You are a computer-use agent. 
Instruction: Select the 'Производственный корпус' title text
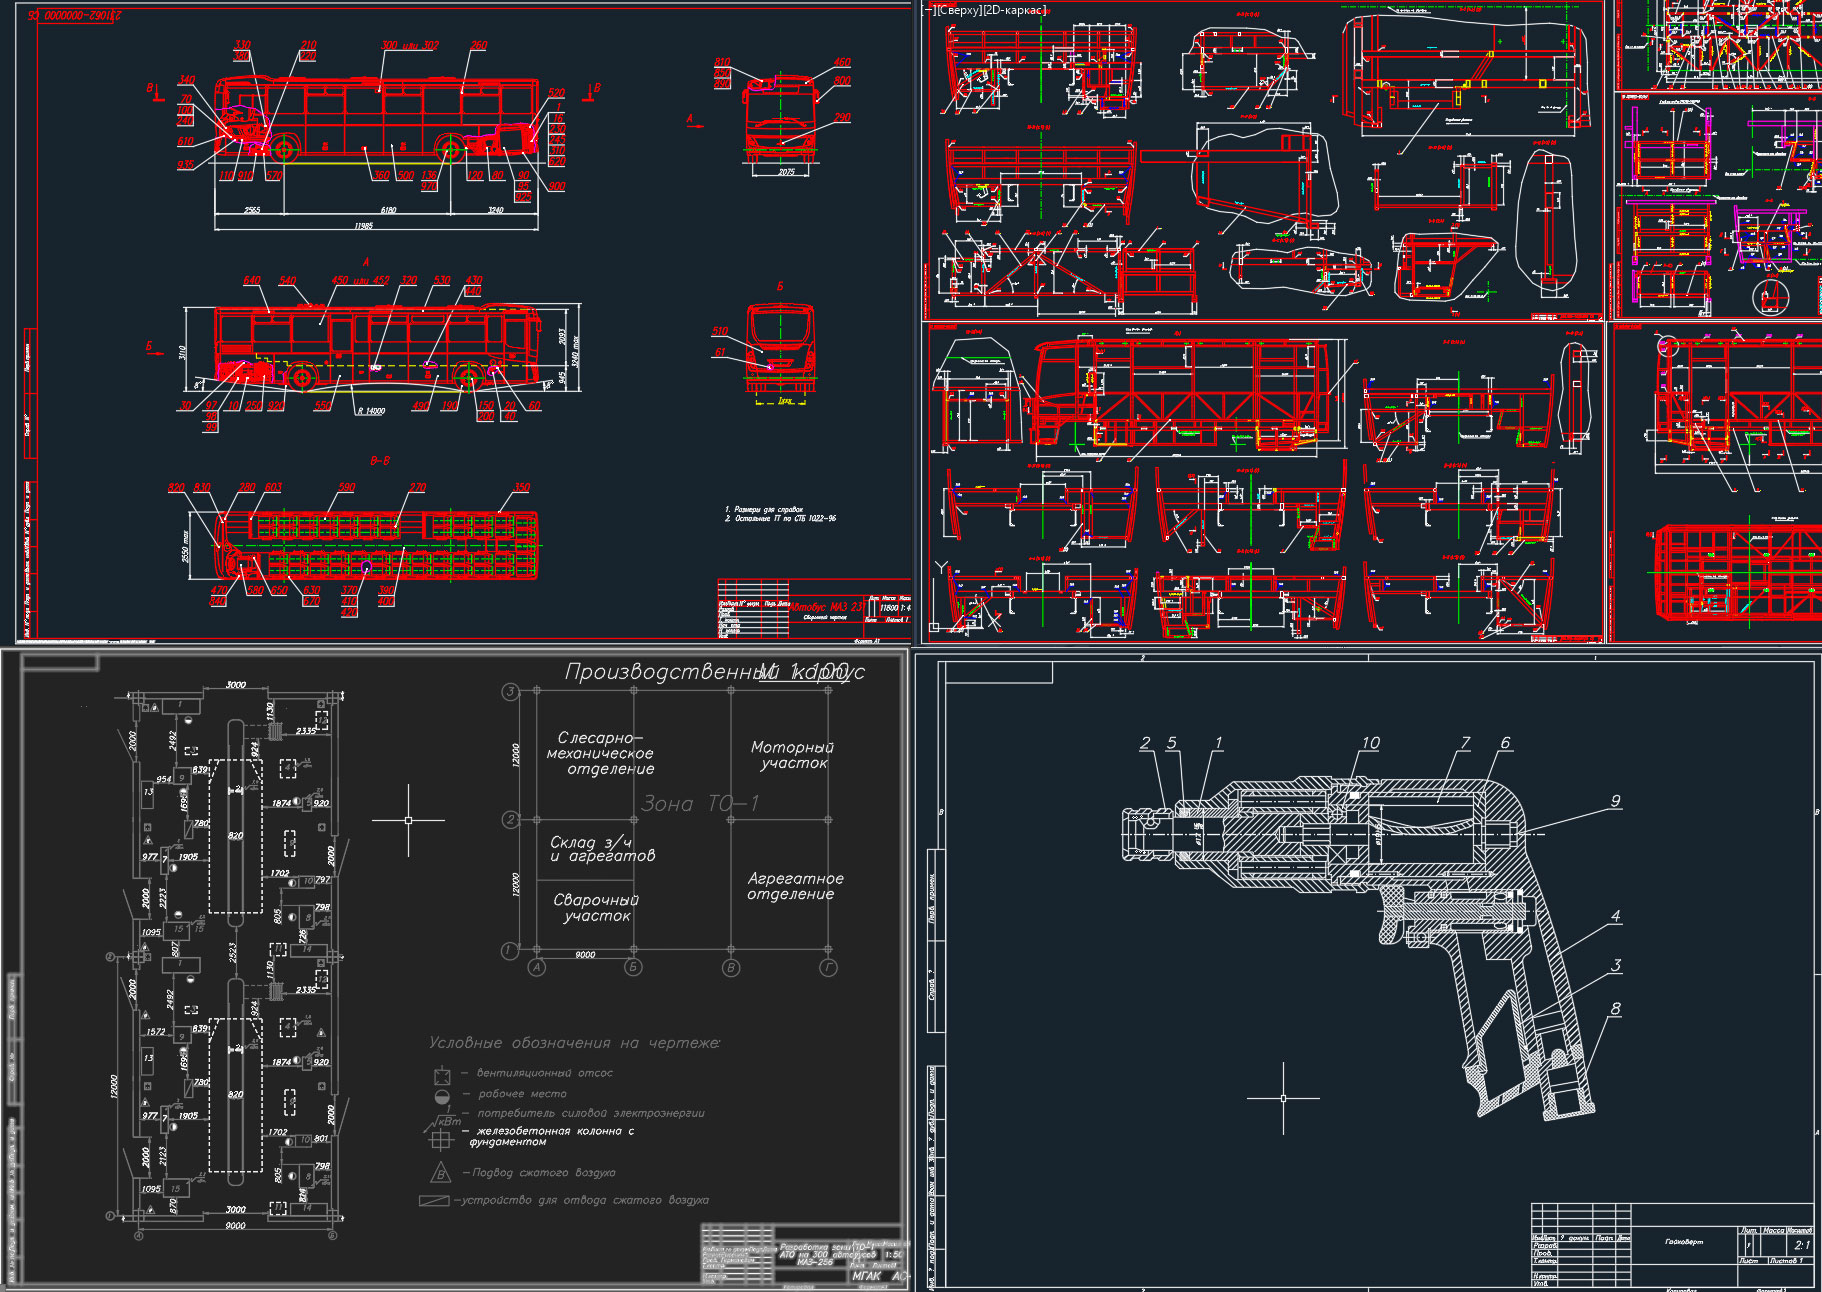point(714,672)
